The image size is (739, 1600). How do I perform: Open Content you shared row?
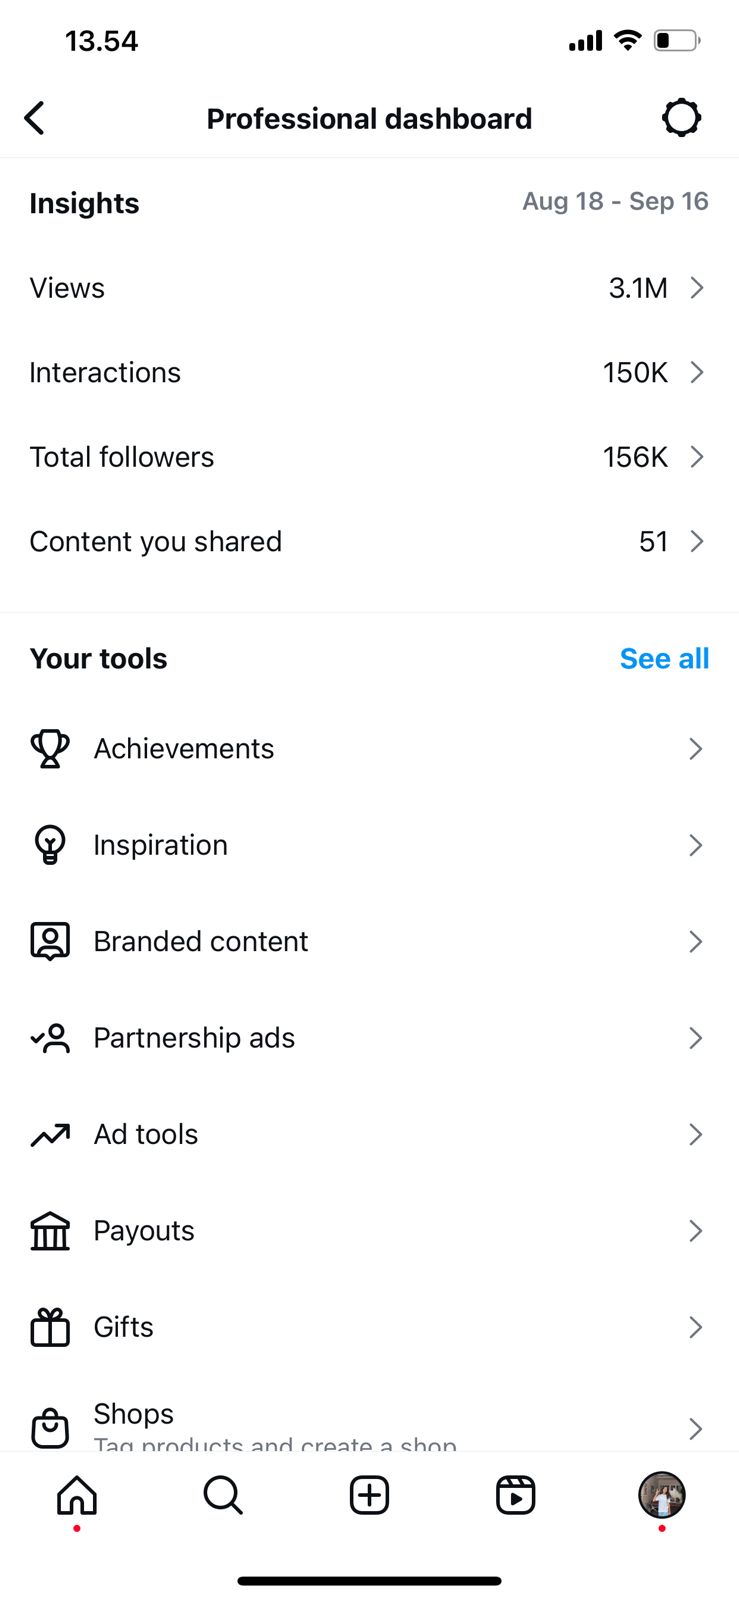pos(368,541)
